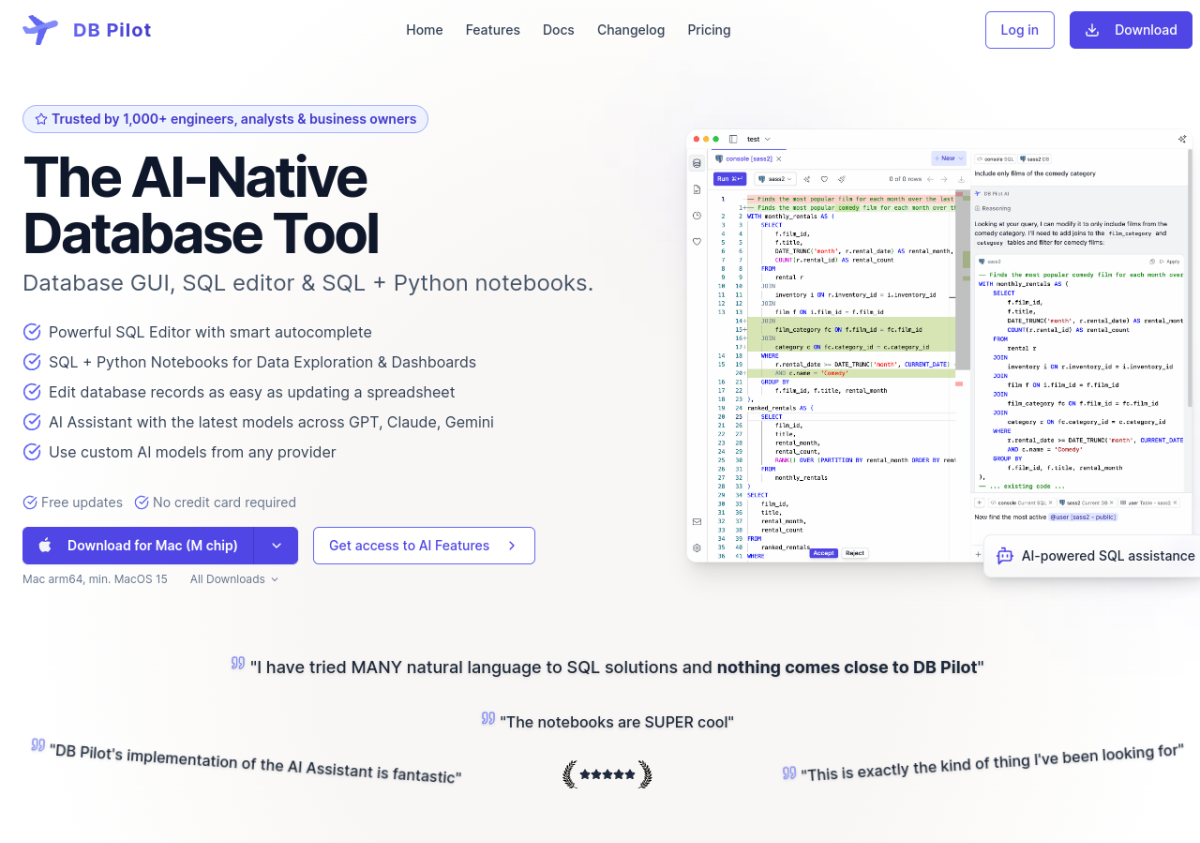
Task: Open the settings gear in app sidebar
Action: 697,548
